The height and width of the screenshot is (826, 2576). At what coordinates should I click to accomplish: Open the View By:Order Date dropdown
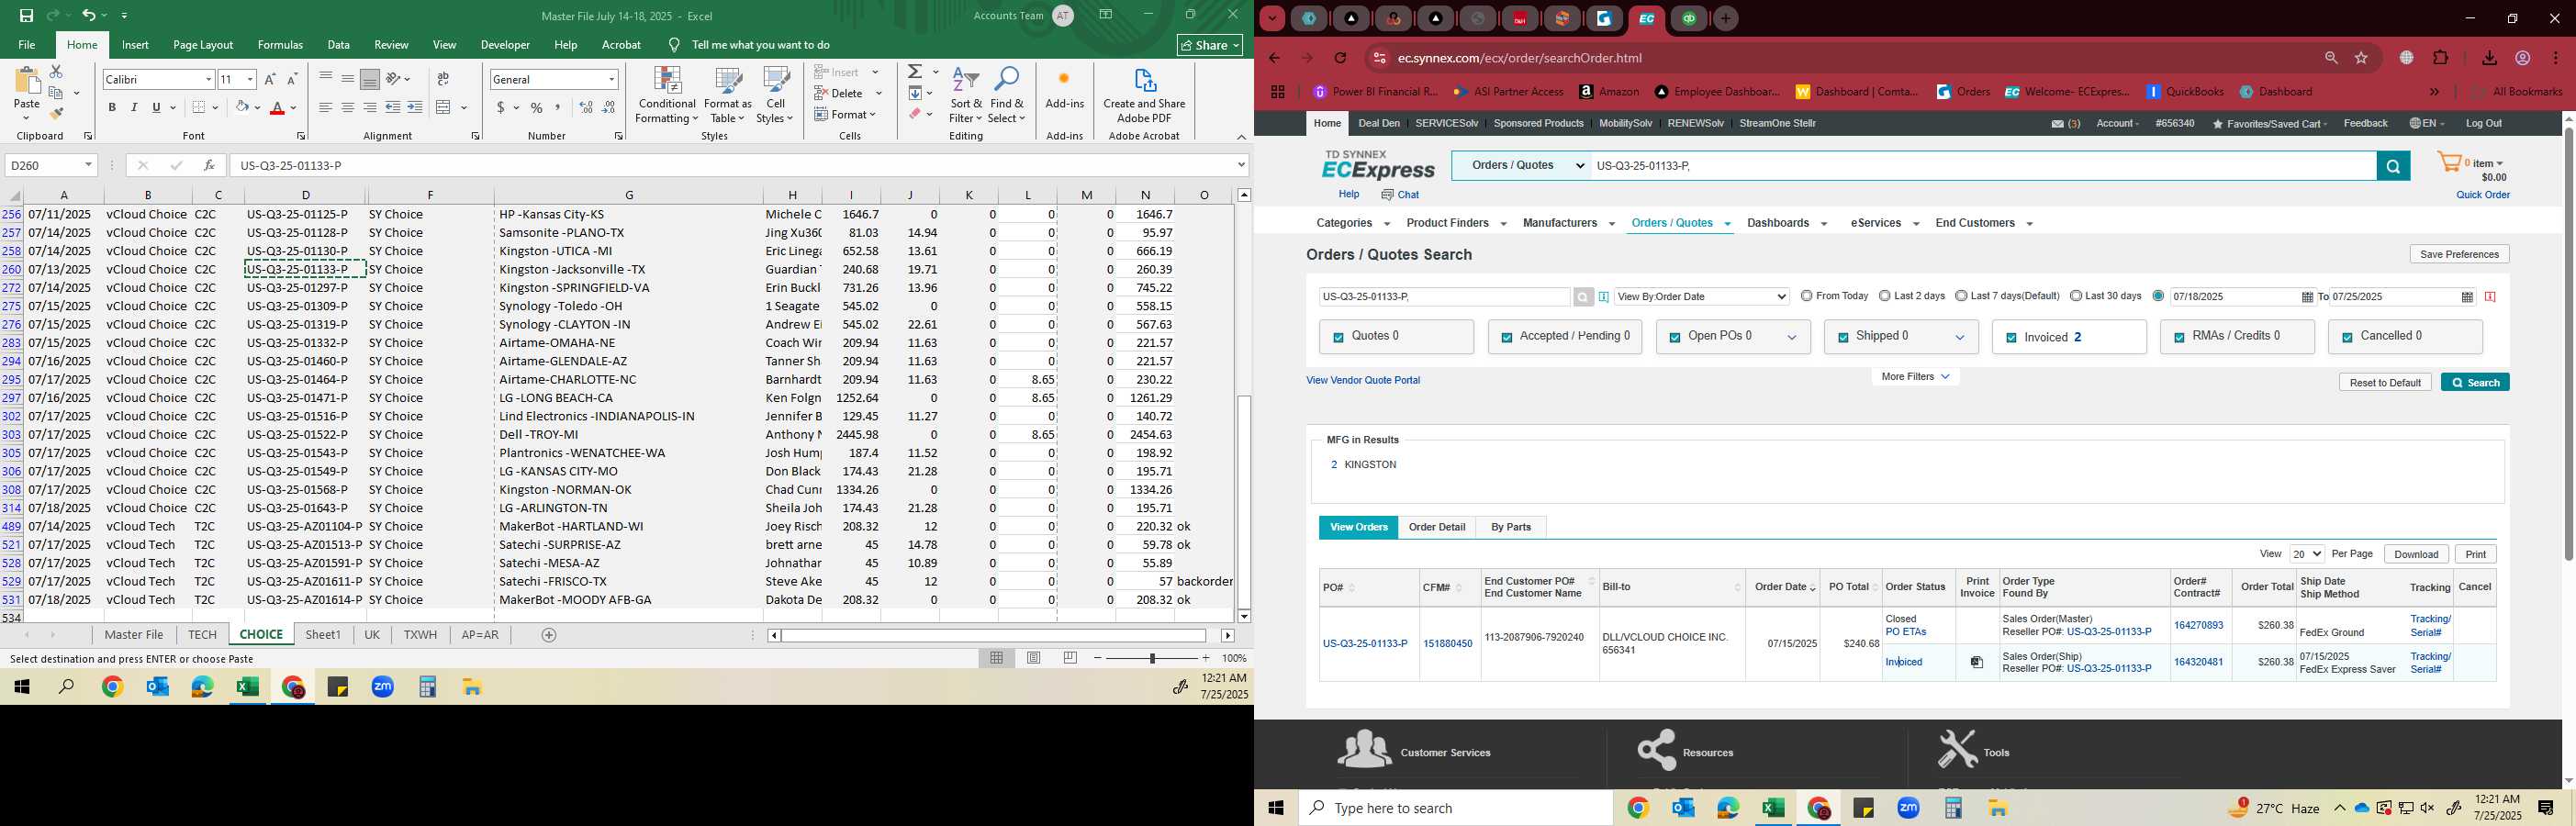point(1701,296)
